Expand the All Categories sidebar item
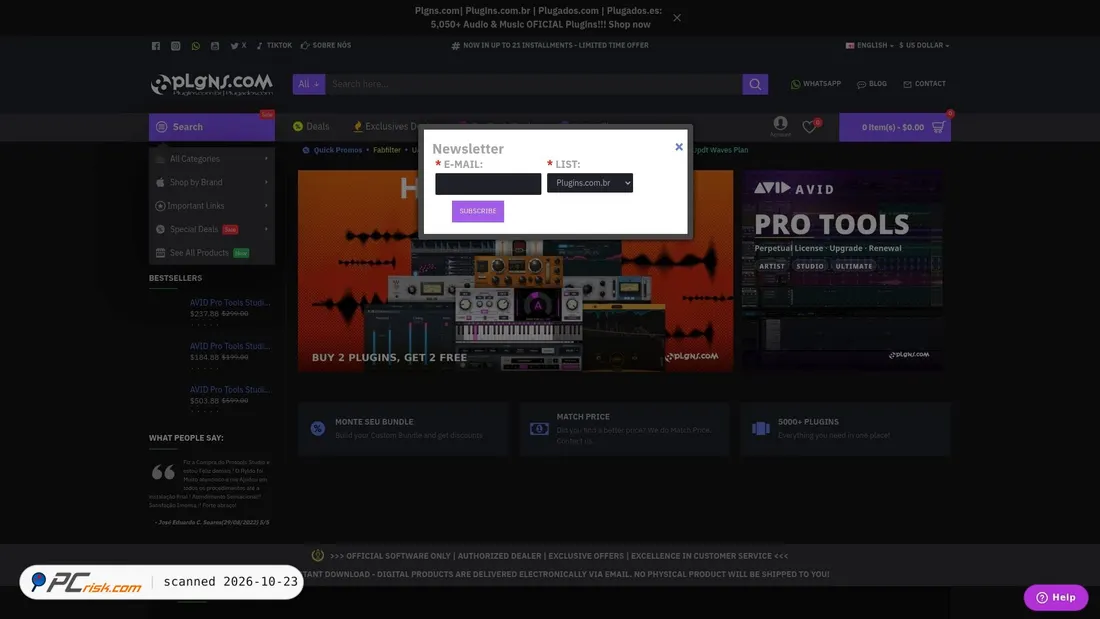Image resolution: width=1100 pixels, height=619 pixels. click(211, 159)
